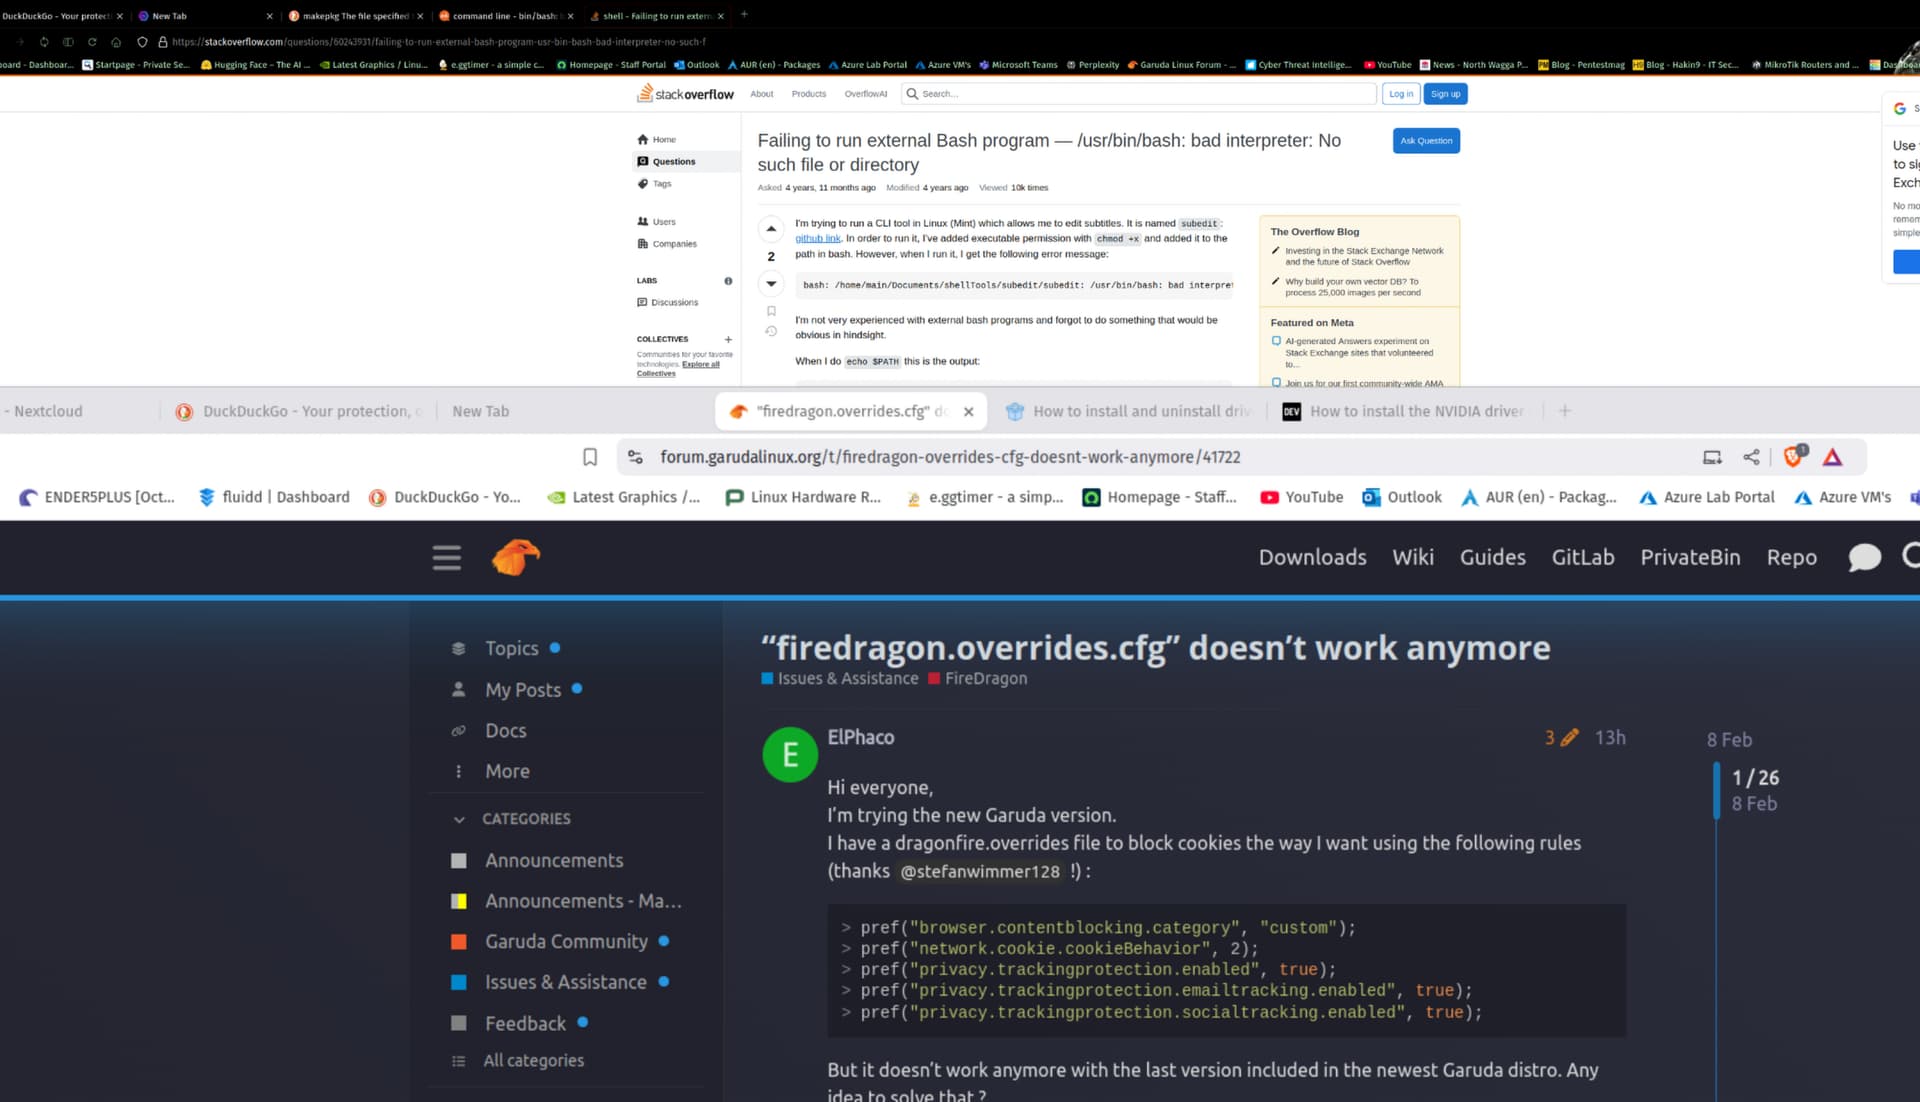The width and height of the screenshot is (1920, 1102).
Task: Bookmark the Stack Overflow question
Action: click(x=771, y=311)
